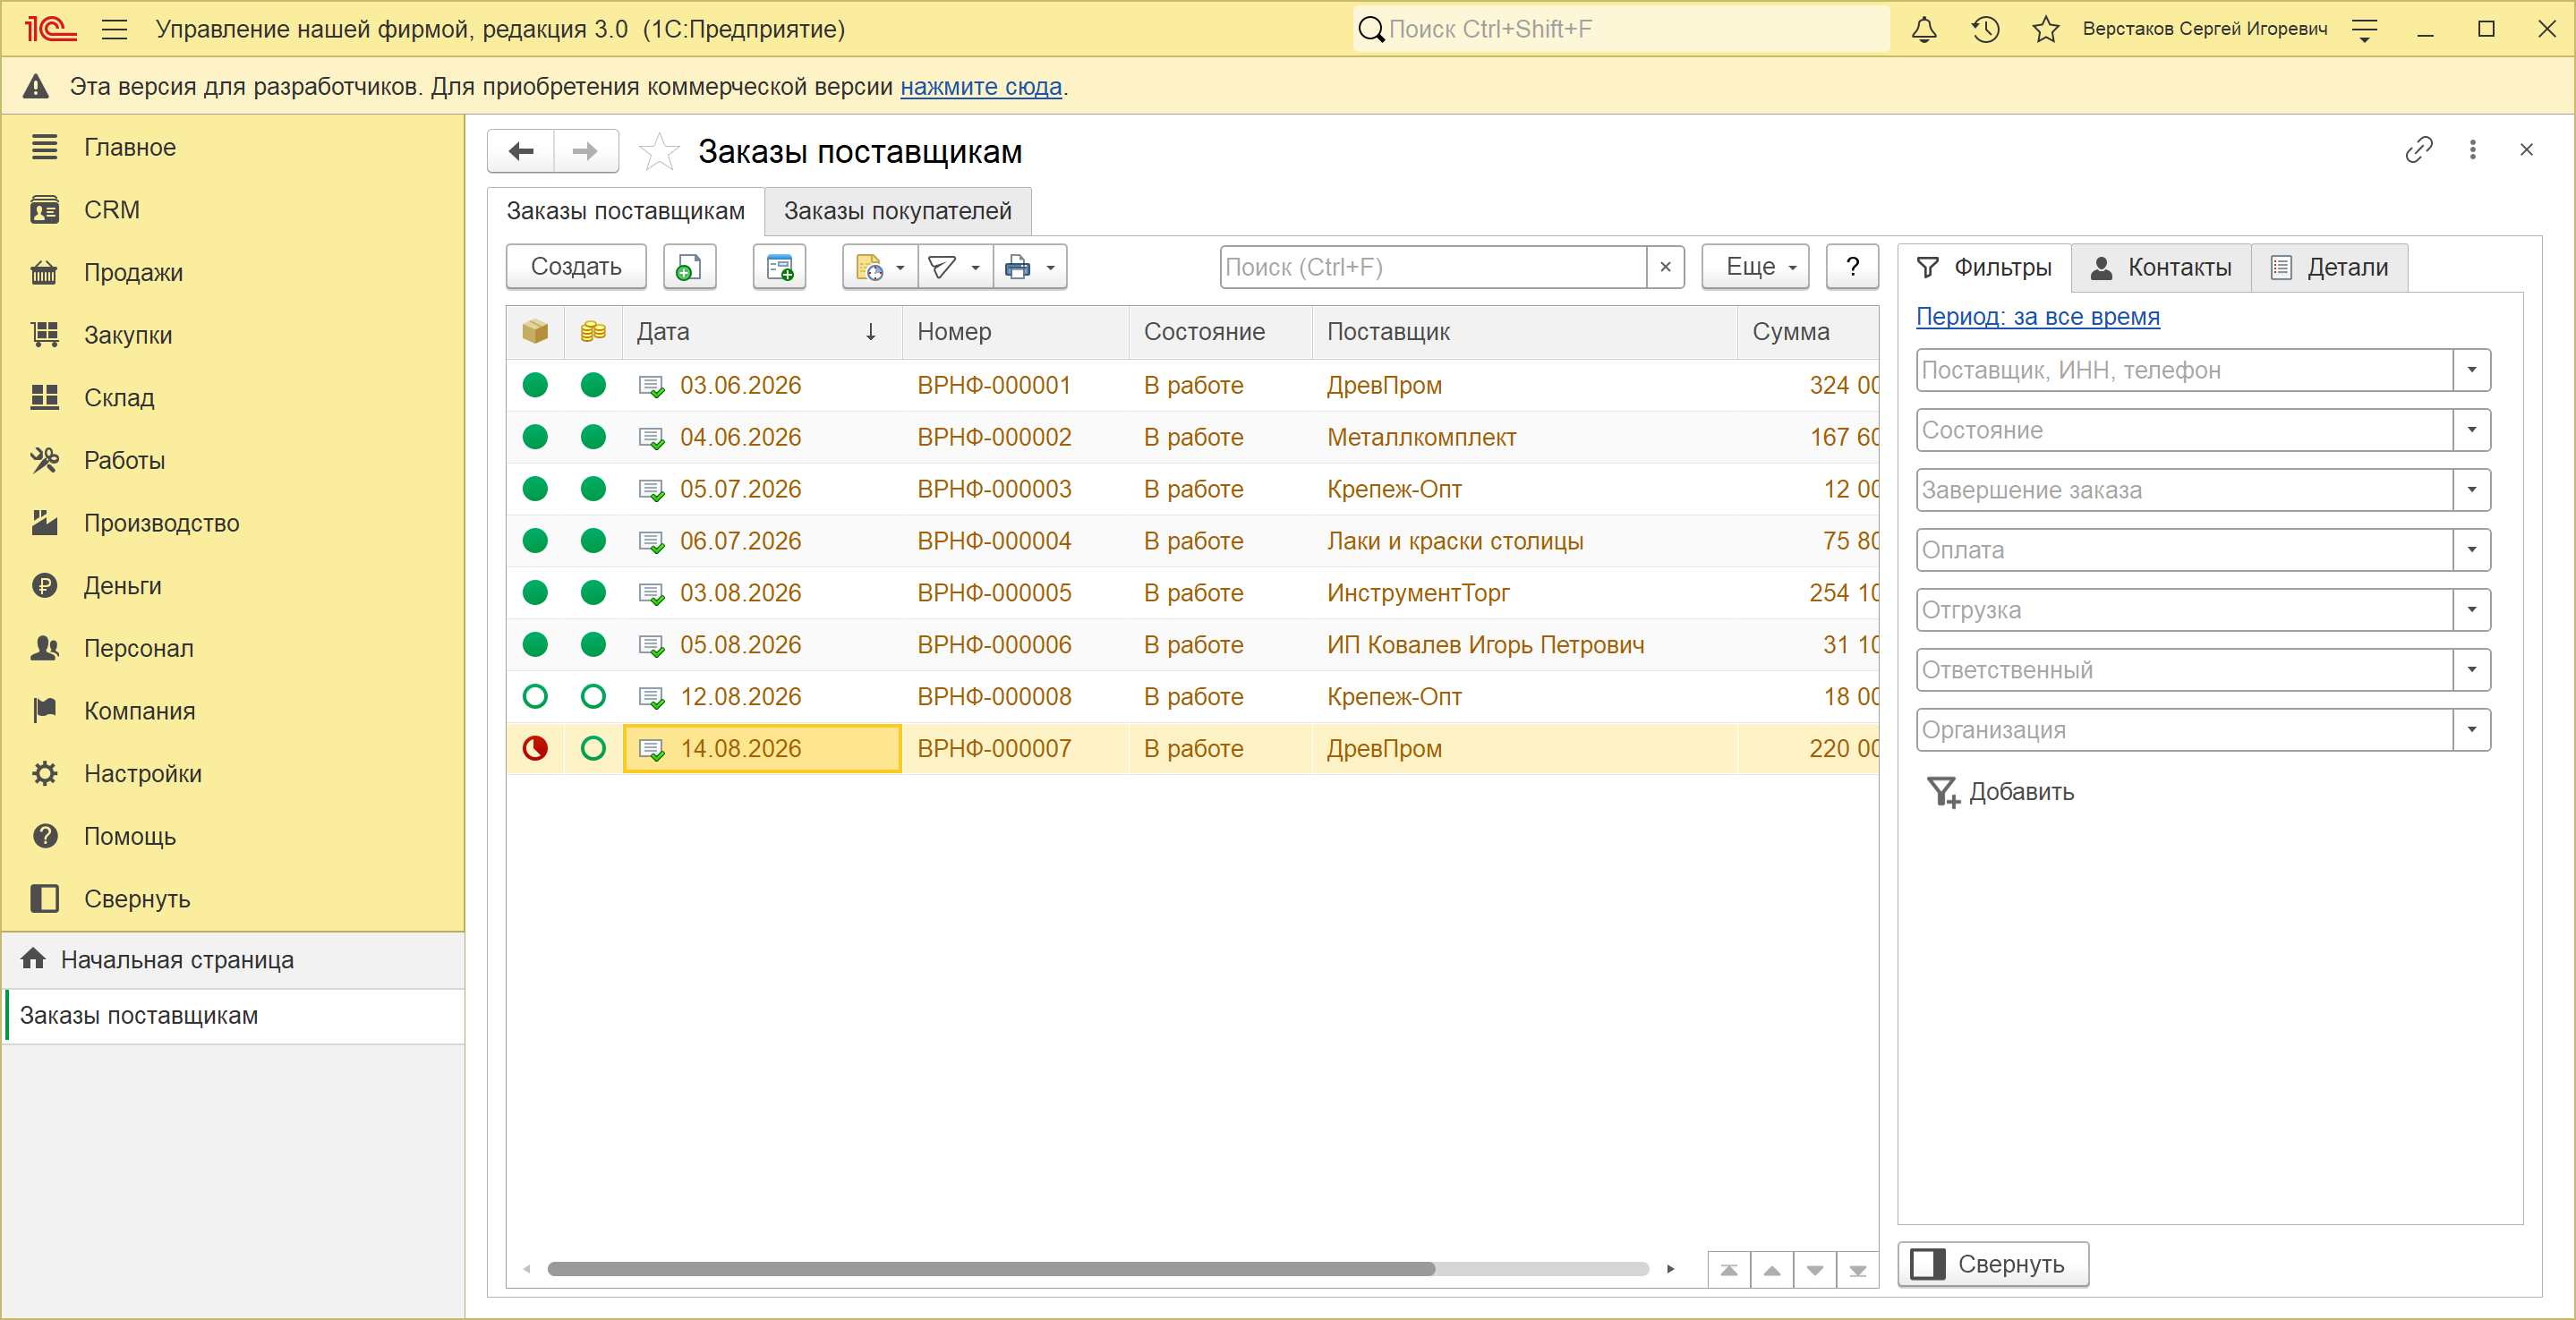Open service settings icon next to user name
Screen dimensions: 2576x1320
coord(2364,30)
